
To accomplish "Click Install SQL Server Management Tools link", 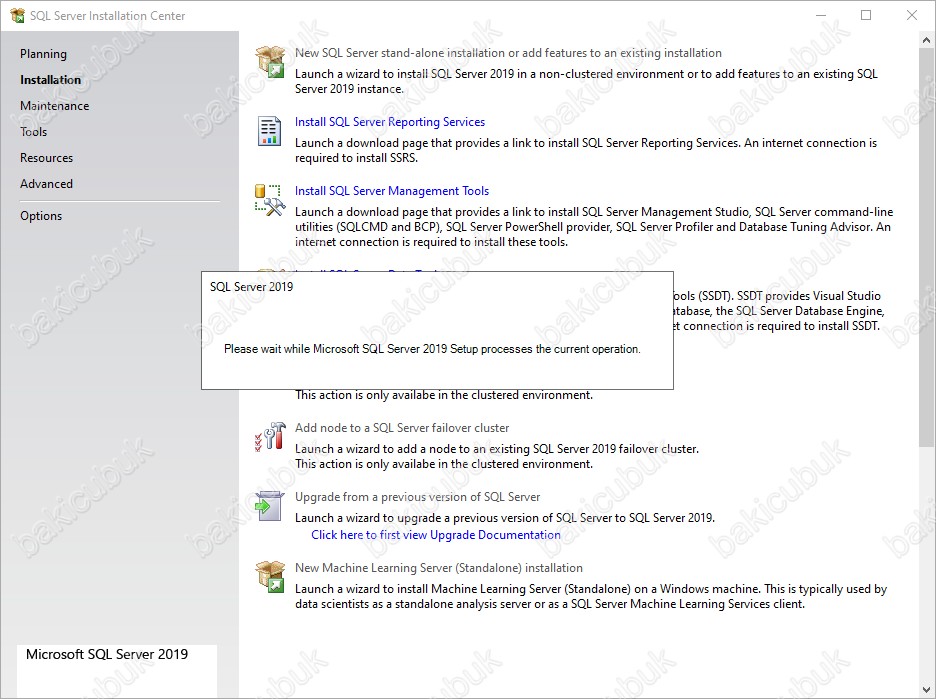I will point(392,190).
